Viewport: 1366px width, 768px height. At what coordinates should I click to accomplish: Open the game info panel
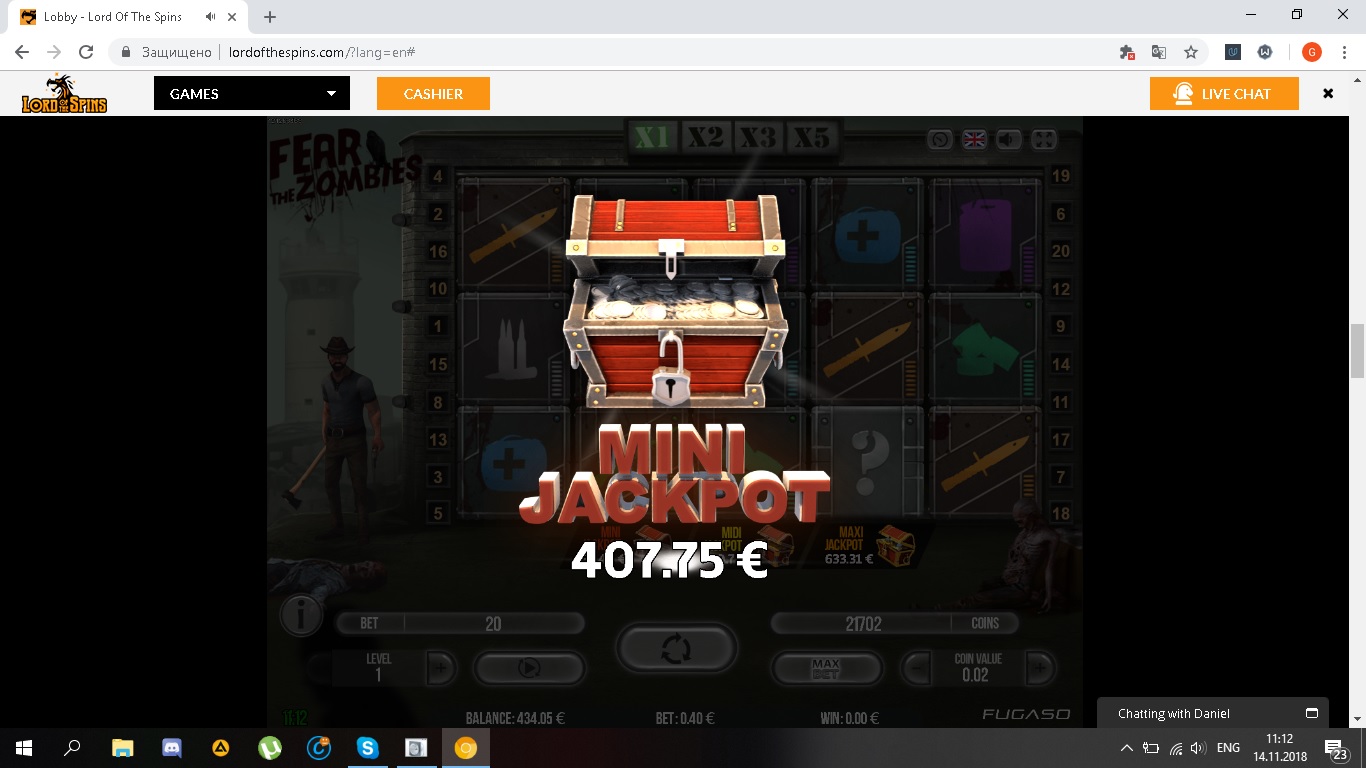coord(301,615)
